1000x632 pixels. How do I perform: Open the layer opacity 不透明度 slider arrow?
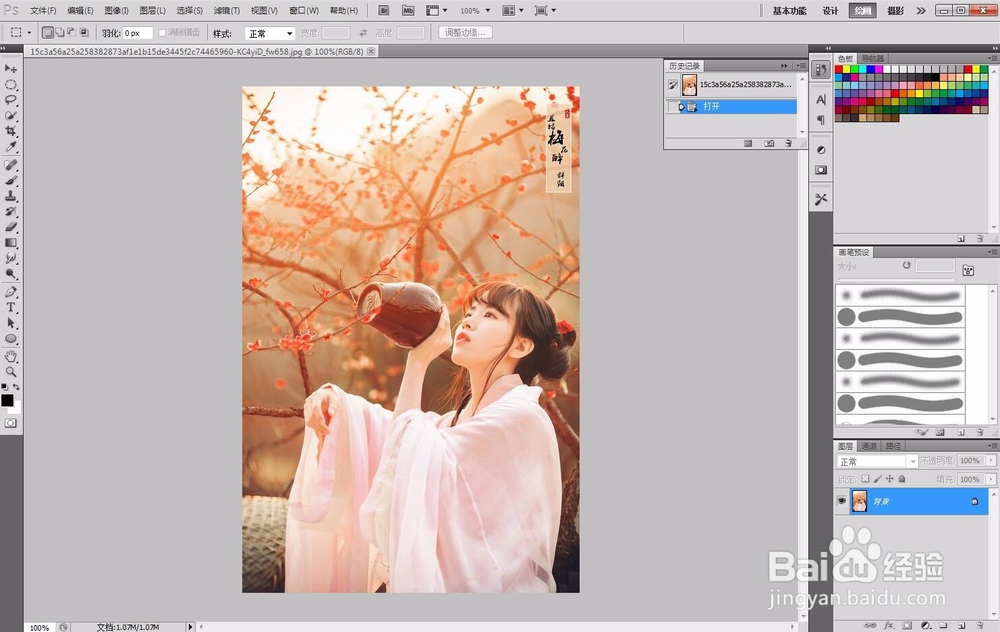click(x=991, y=460)
